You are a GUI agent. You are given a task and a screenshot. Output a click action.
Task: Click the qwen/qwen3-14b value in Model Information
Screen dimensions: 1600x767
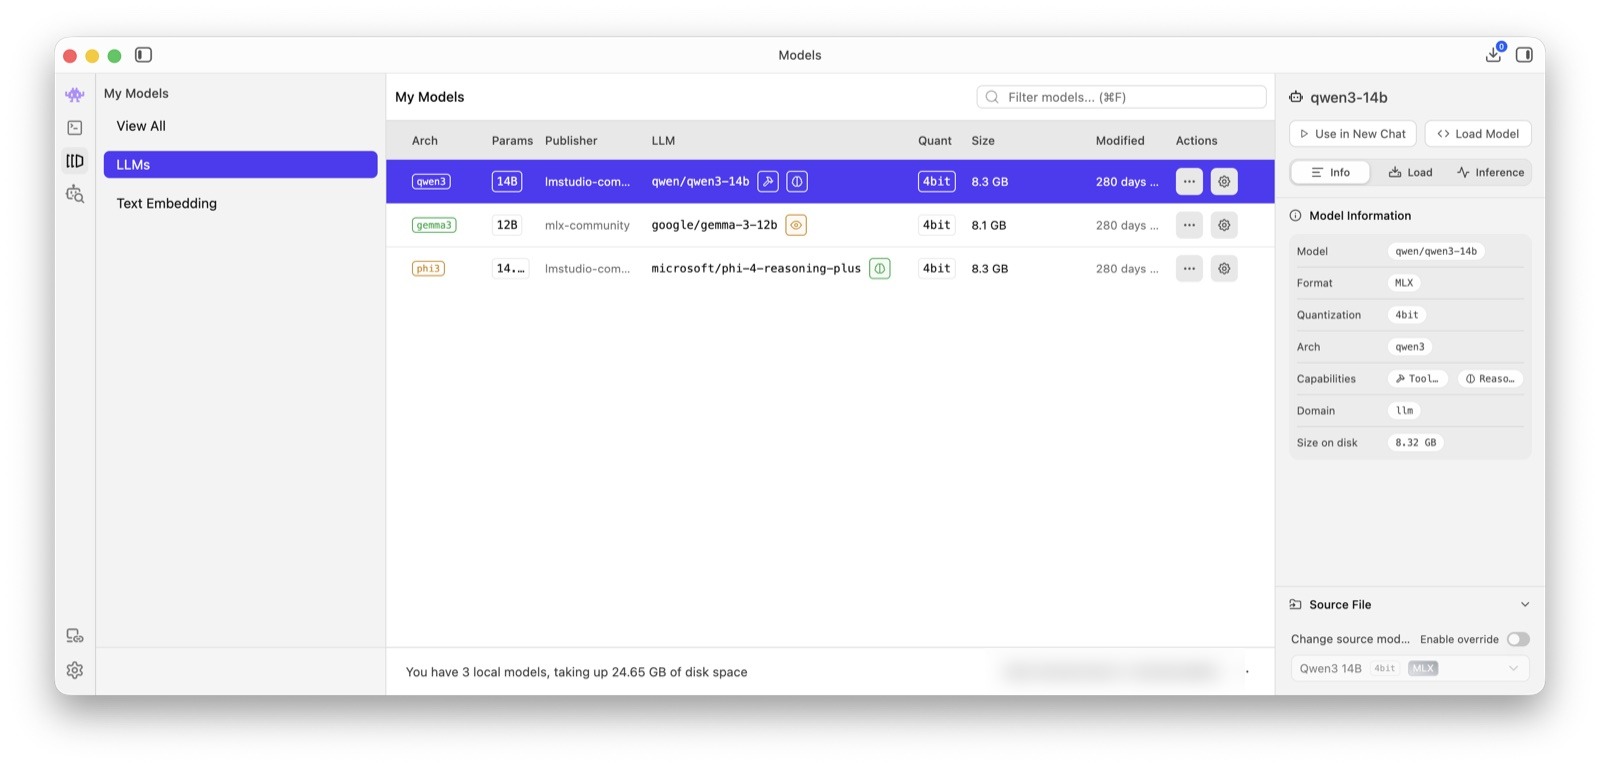click(x=1436, y=251)
